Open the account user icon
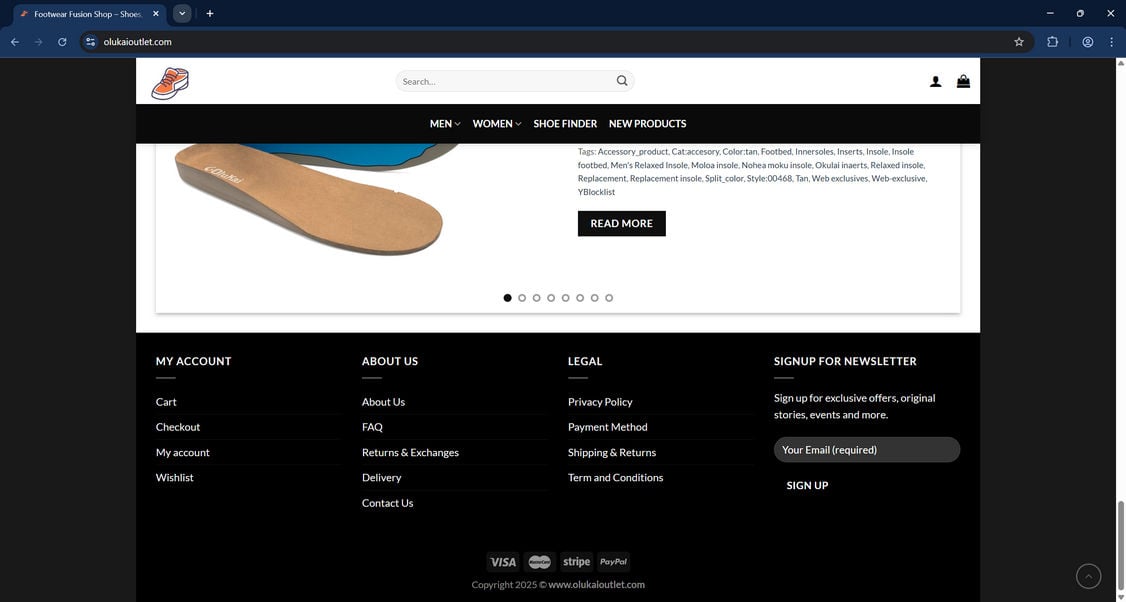The image size is (1126, 602). click(935, 82)
